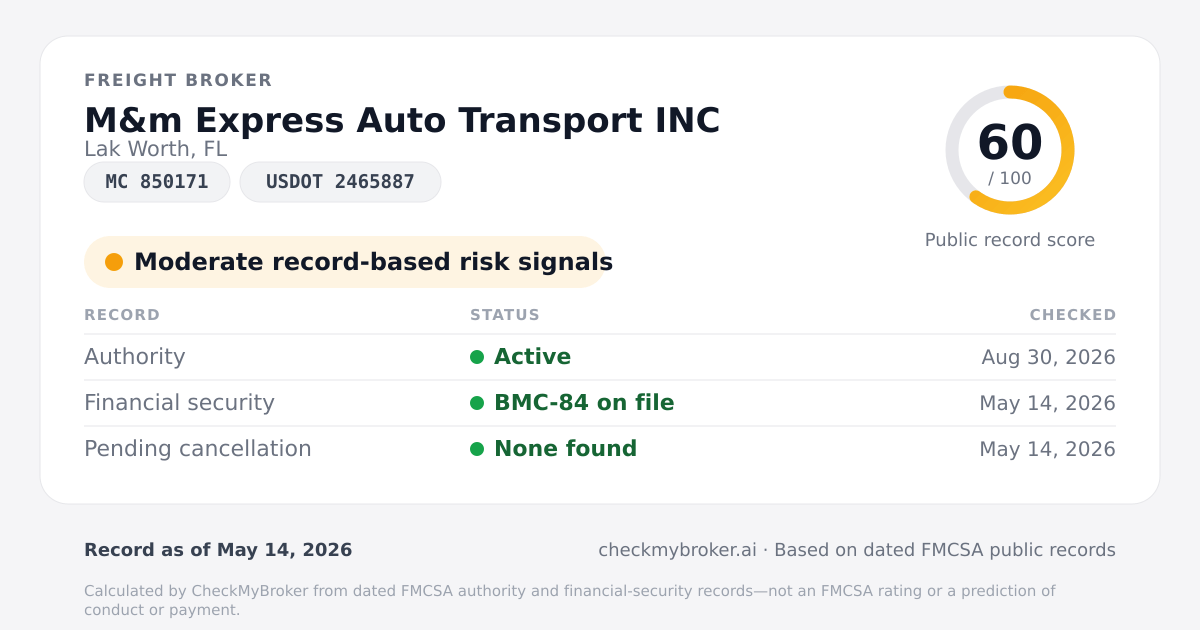
Task: Select the MC 850171 badge
Action: click(x=157, y=182)
